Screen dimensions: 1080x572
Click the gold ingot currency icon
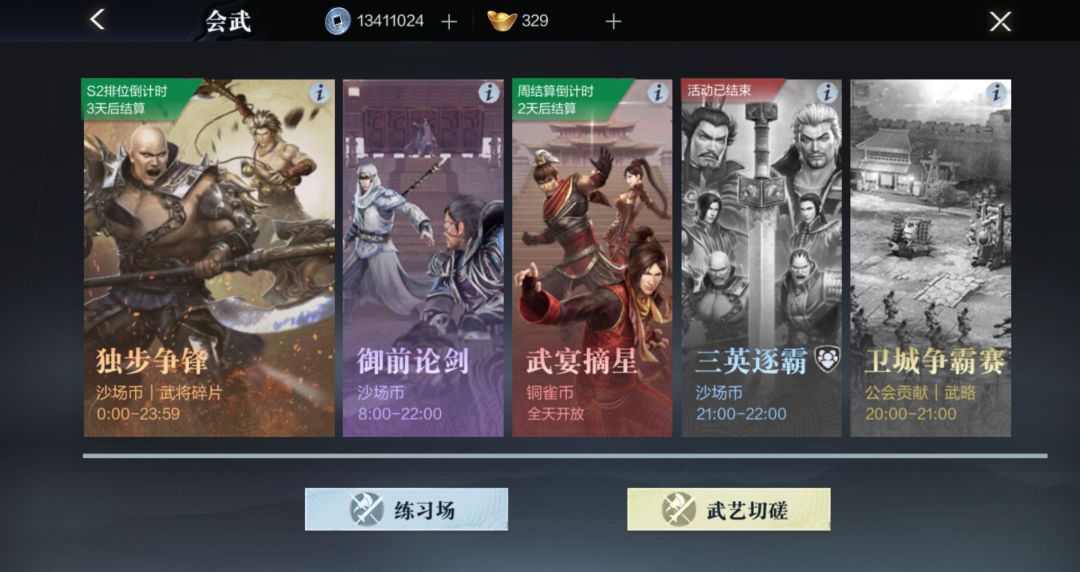coord(502,21)
